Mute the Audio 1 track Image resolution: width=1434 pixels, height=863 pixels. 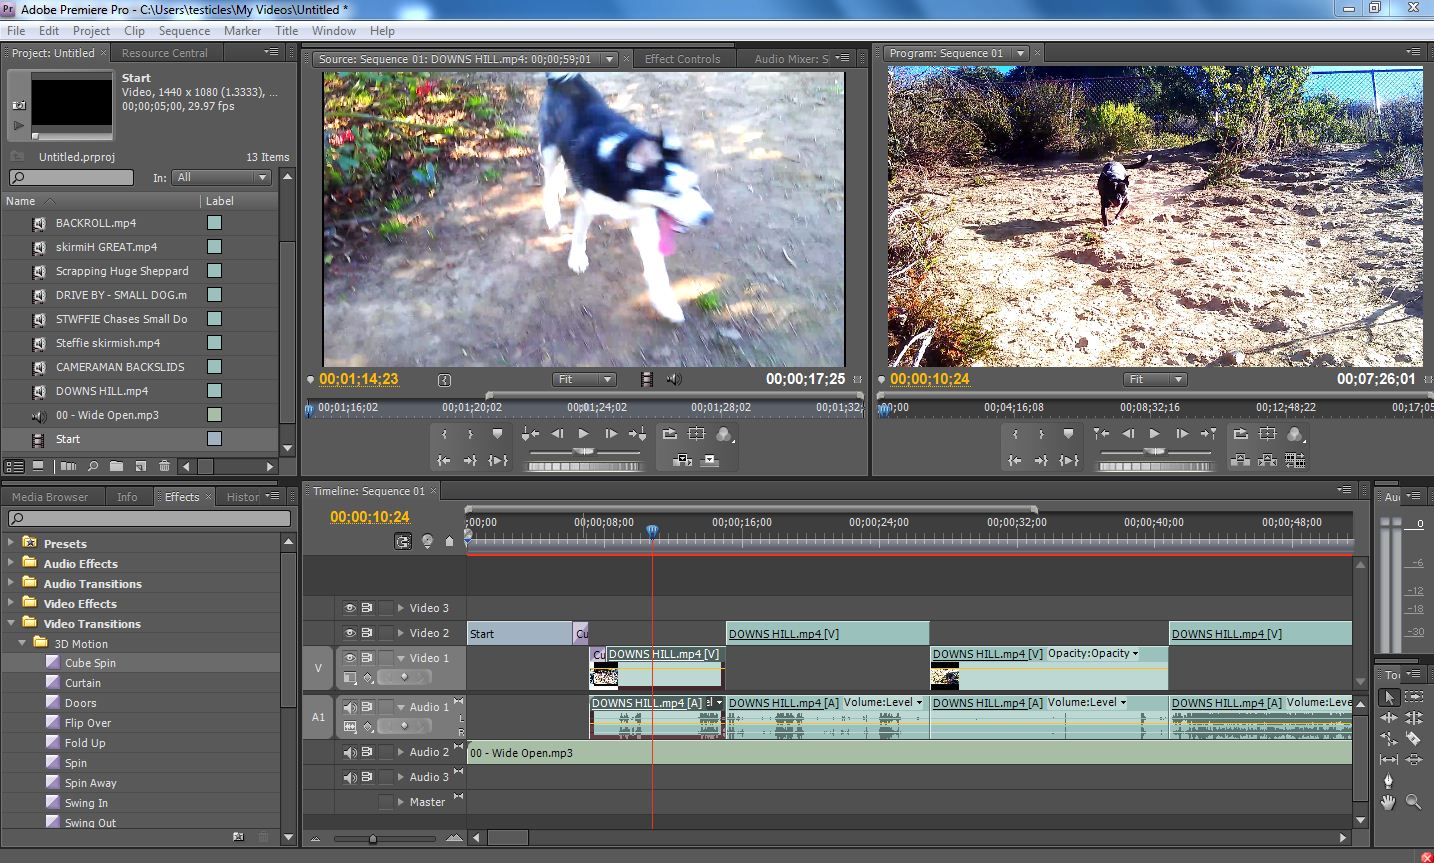click(350, 707)
